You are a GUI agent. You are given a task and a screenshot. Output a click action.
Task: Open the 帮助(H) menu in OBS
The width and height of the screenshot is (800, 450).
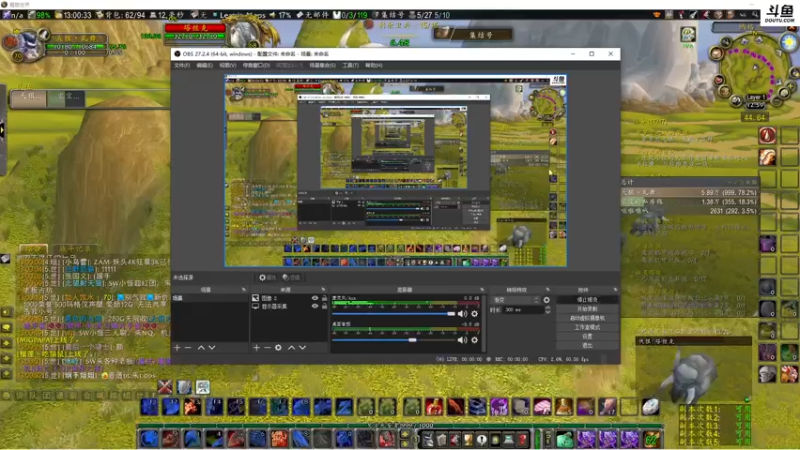[373, 65]
